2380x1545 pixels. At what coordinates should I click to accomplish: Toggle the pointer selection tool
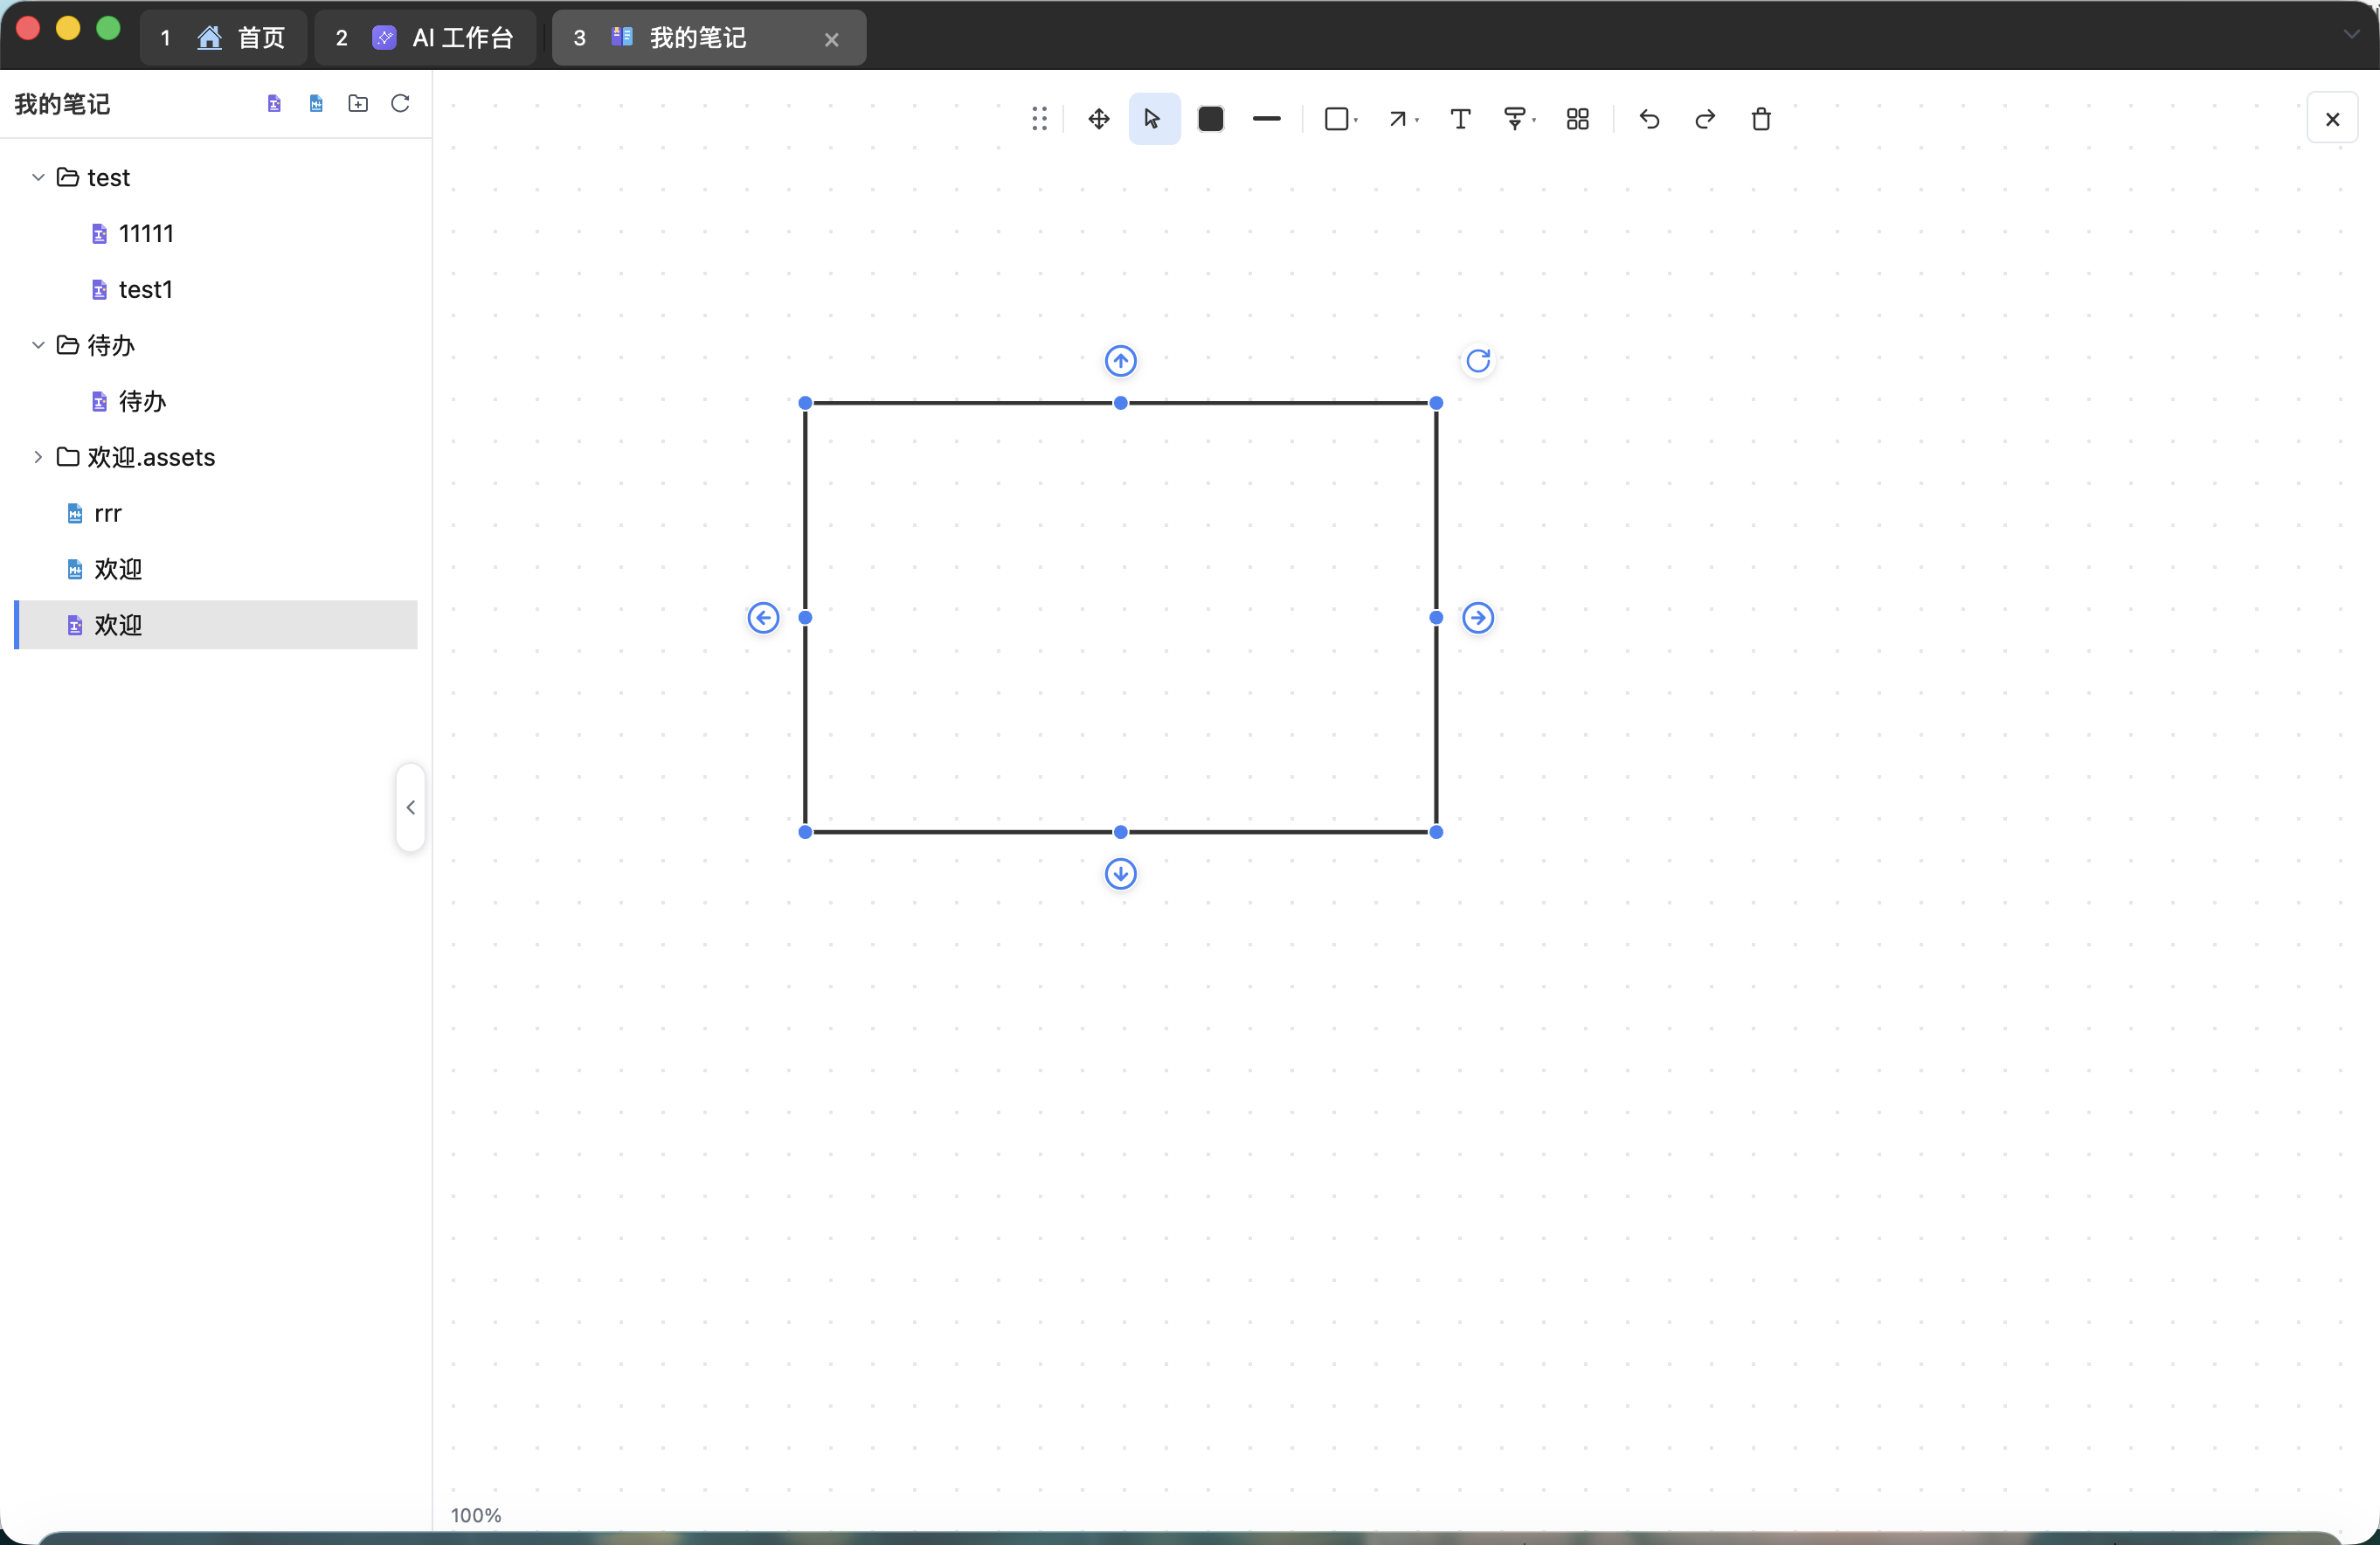pyautogui.click(x=1153, y=119)
